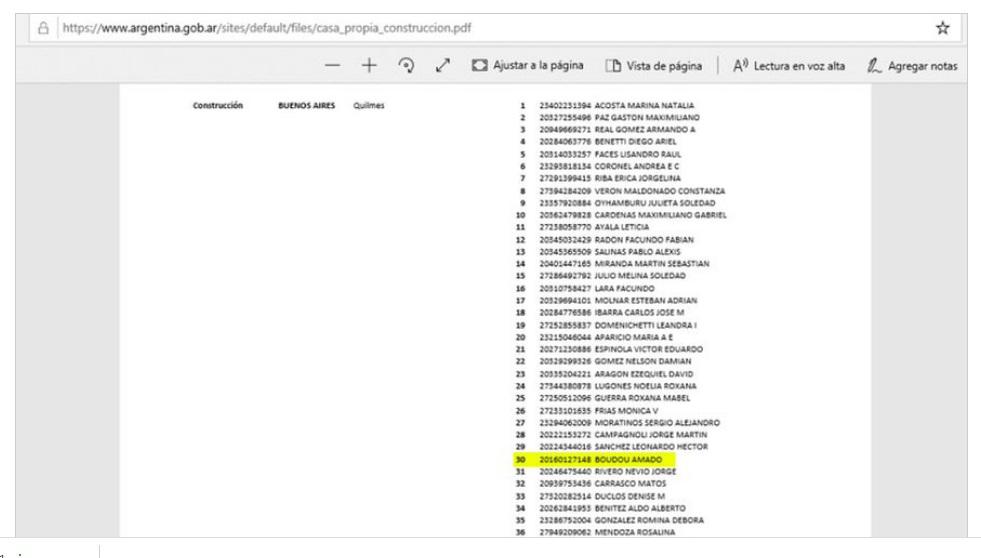Click name CARRASCO MATOS

tap(631, 484)
